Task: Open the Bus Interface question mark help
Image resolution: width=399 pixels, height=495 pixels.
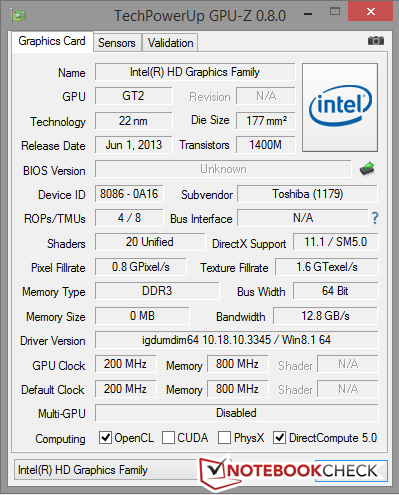Action: point(375,218)
